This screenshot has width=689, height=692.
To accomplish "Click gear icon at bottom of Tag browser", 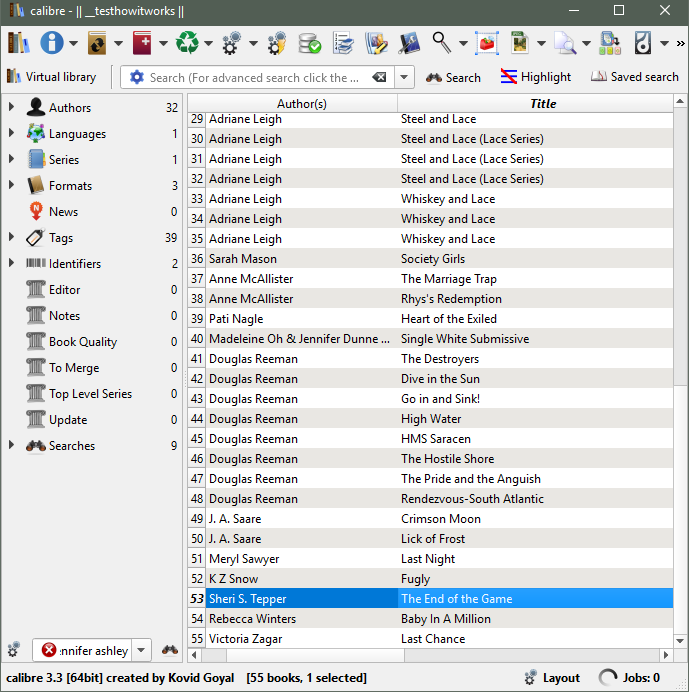I will [13, 650].
